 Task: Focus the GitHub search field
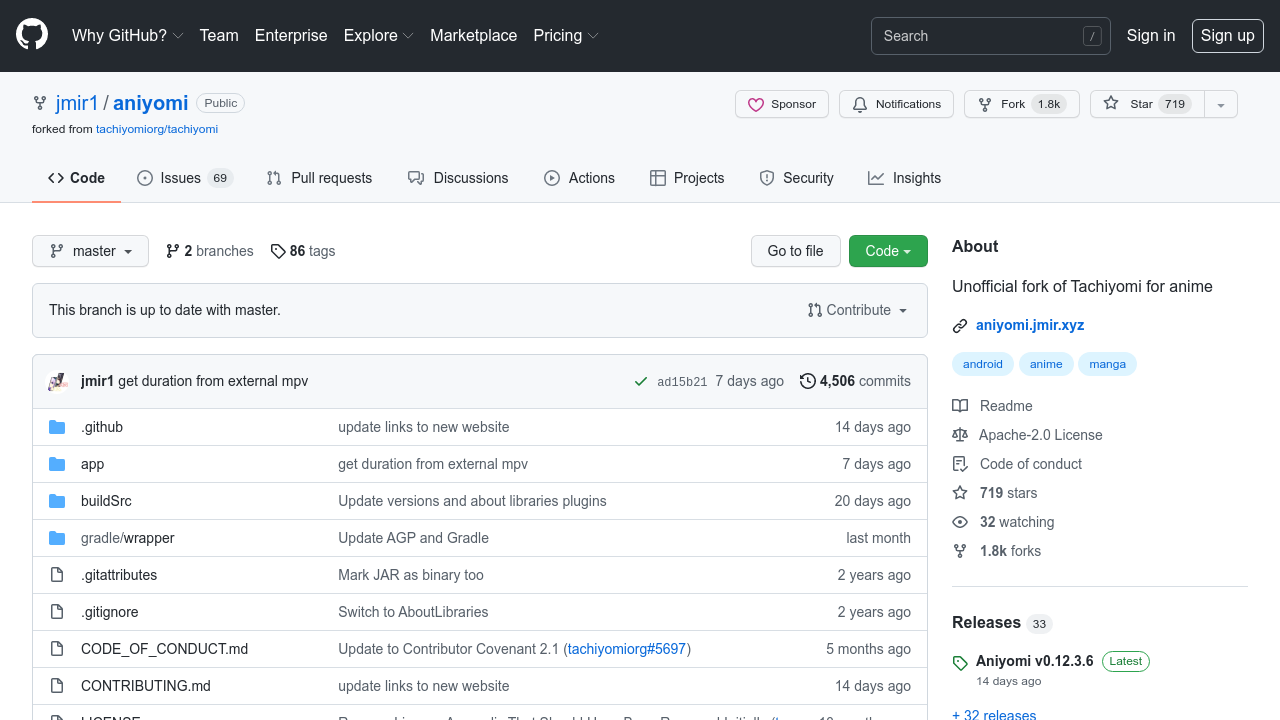pos(991,36)
